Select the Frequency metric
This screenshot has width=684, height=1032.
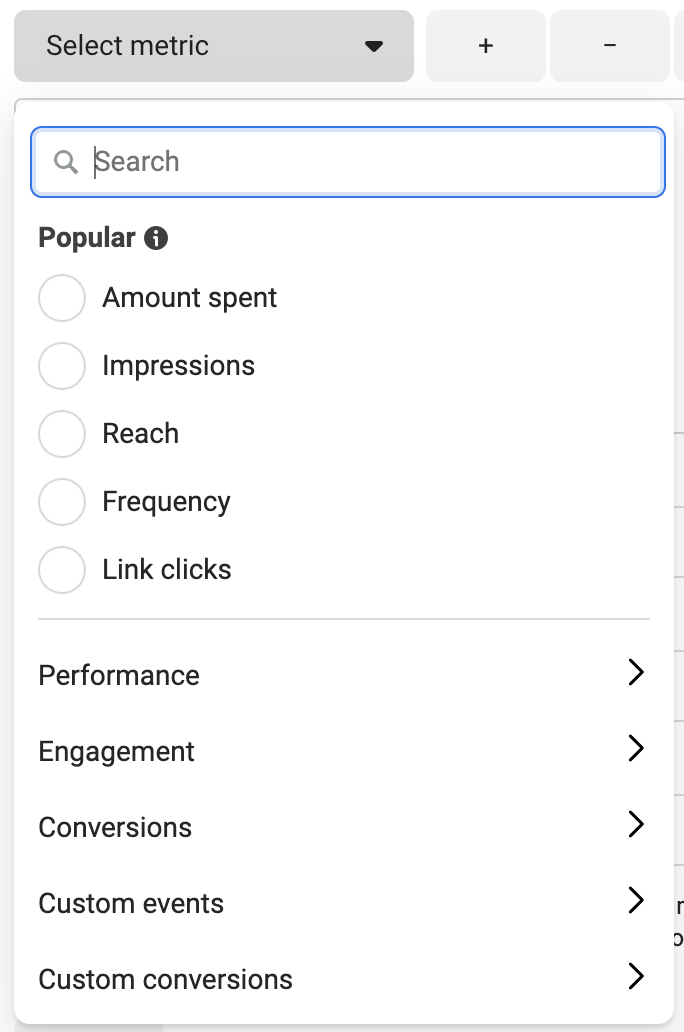click(62, 501)
